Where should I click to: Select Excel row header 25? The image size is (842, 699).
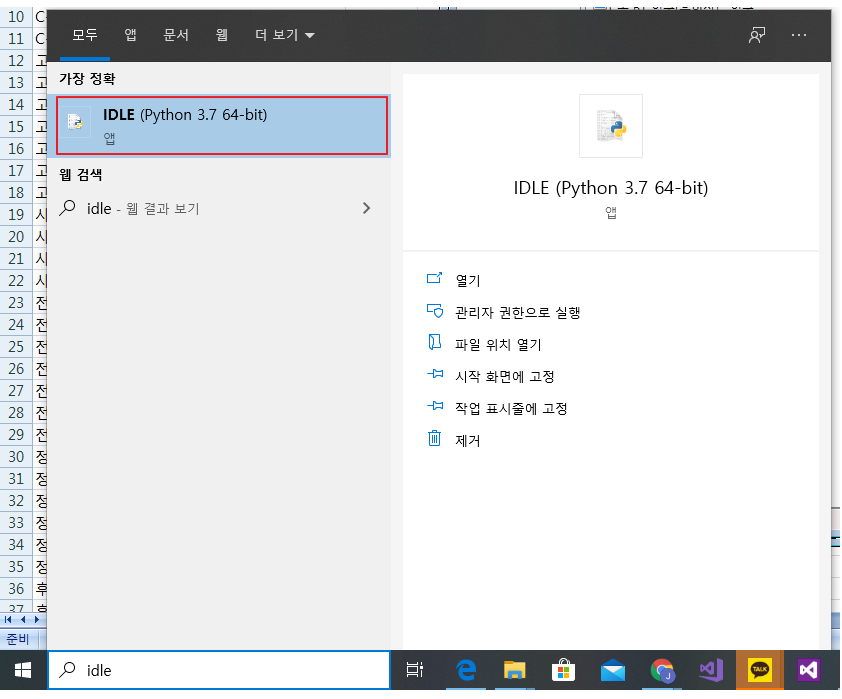pyautogui.click(x=16, y=347)
